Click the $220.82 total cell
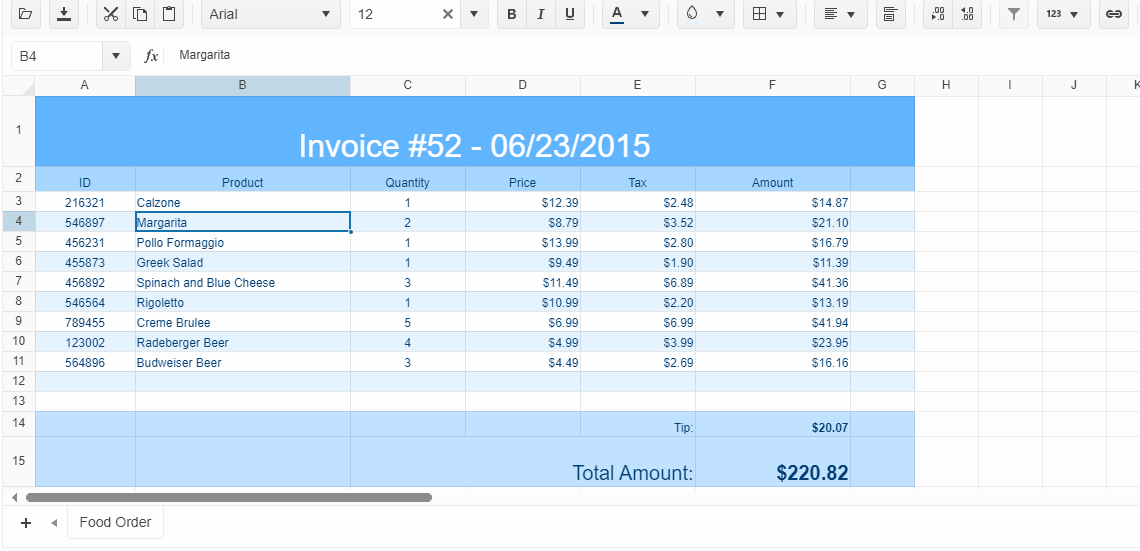The width and height of the screenshot is (1140, 551). 773,462
